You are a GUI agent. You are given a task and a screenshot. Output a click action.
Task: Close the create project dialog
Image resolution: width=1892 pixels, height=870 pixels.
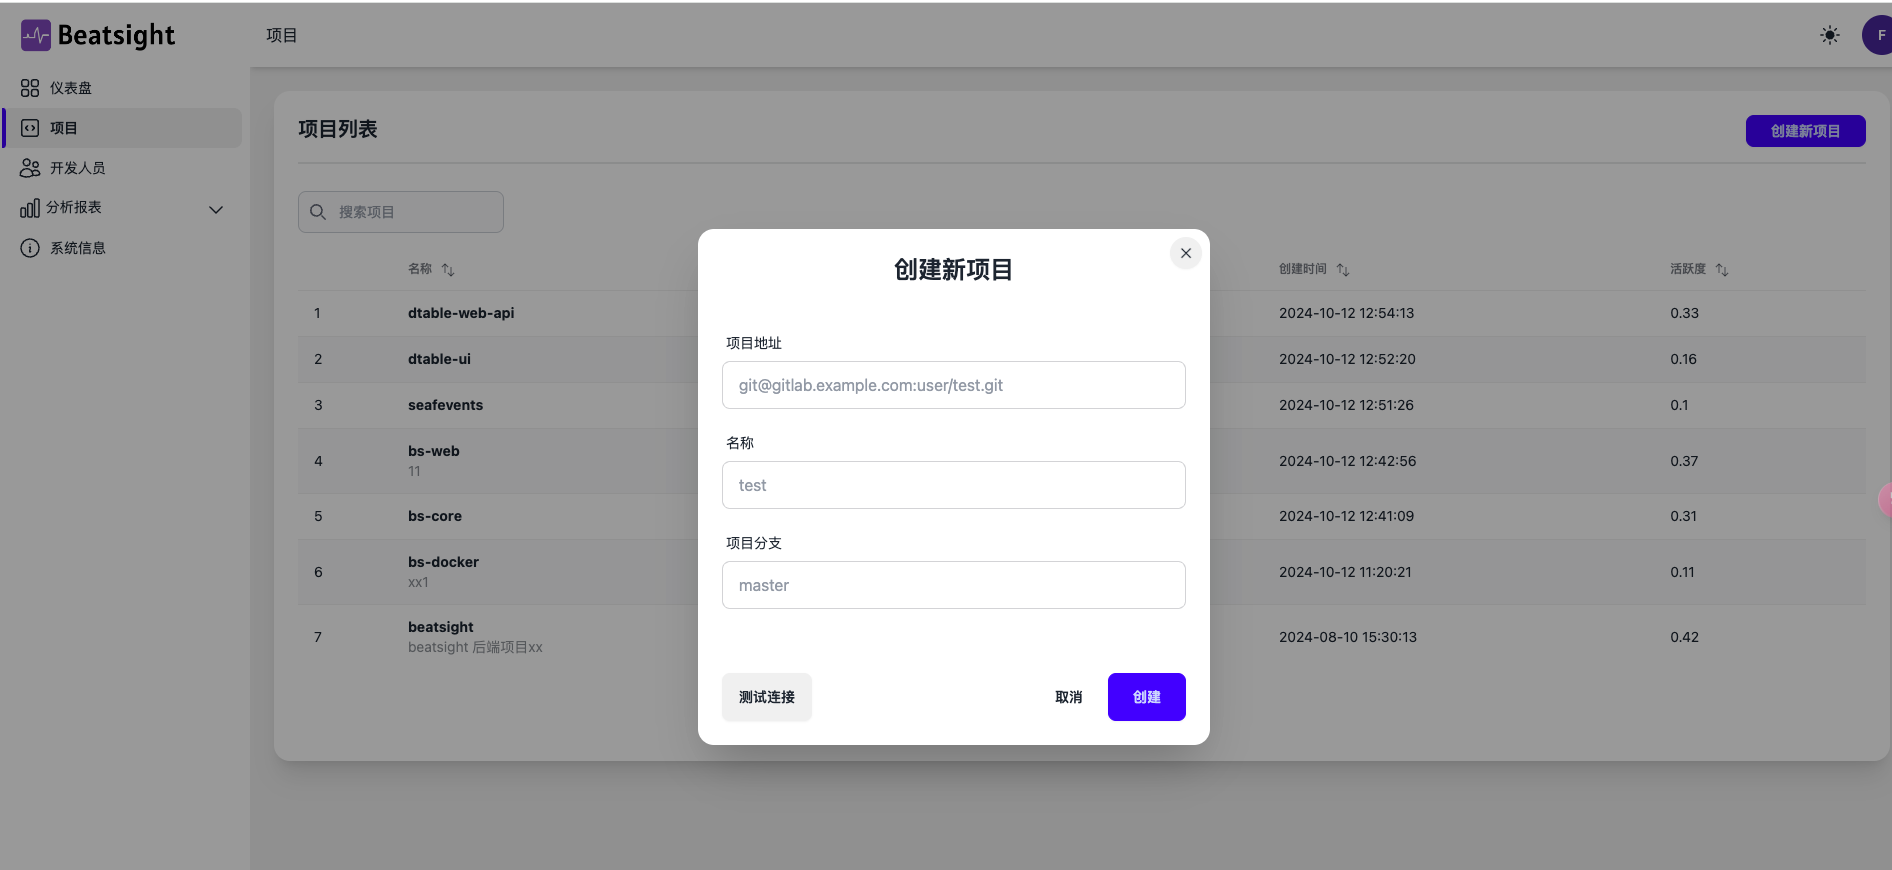click(x=1185, y=253)
